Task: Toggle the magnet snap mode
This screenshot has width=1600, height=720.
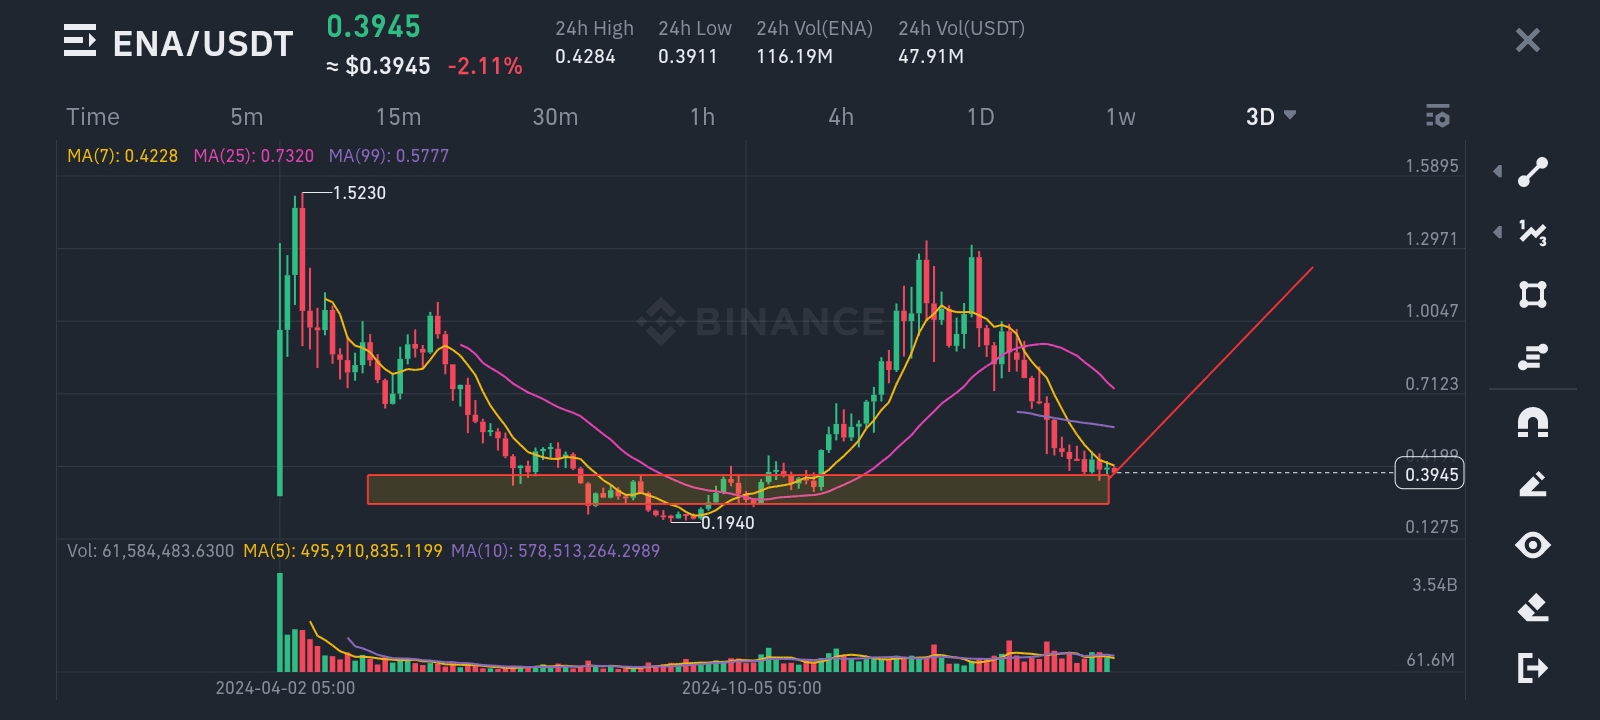Action: pos(1533,422)
